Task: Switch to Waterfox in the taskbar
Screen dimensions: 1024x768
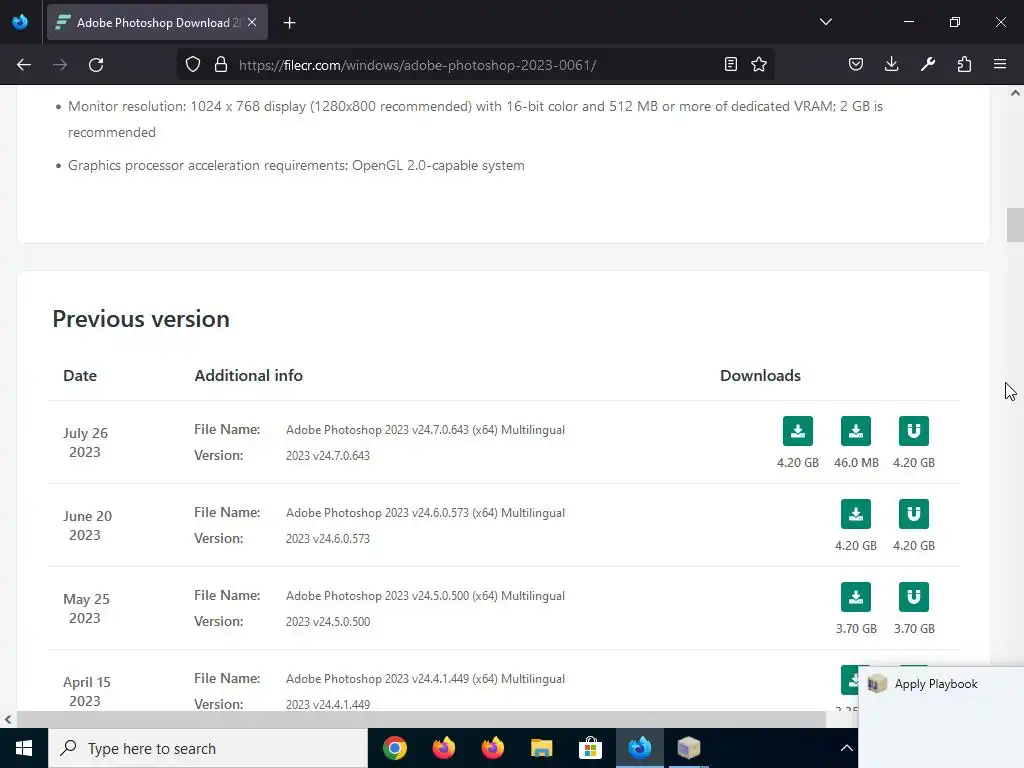Action: [x=639, y=748]
